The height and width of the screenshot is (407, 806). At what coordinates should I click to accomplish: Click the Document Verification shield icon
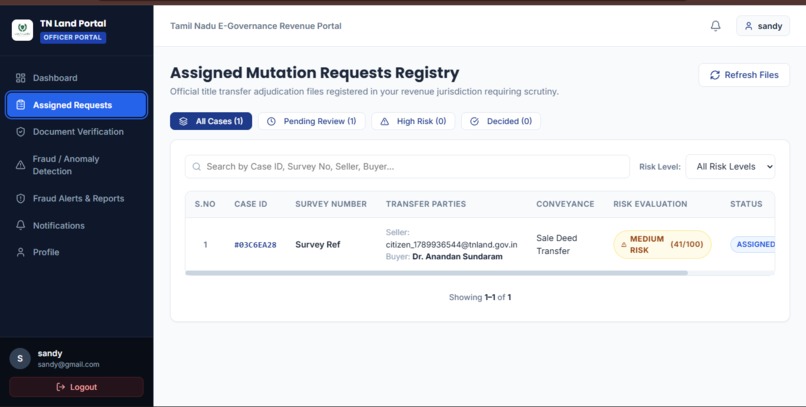(21, 132)
